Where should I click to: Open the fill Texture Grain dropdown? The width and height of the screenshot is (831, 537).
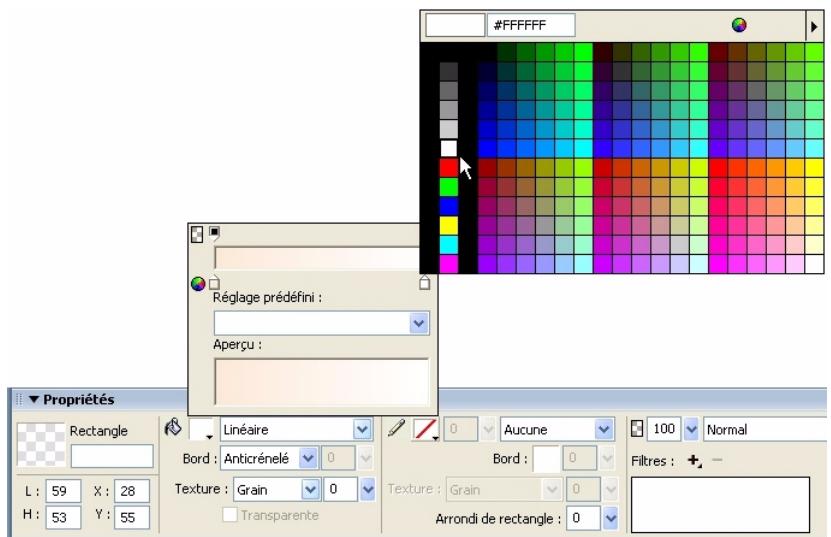(x=311, y=489)
